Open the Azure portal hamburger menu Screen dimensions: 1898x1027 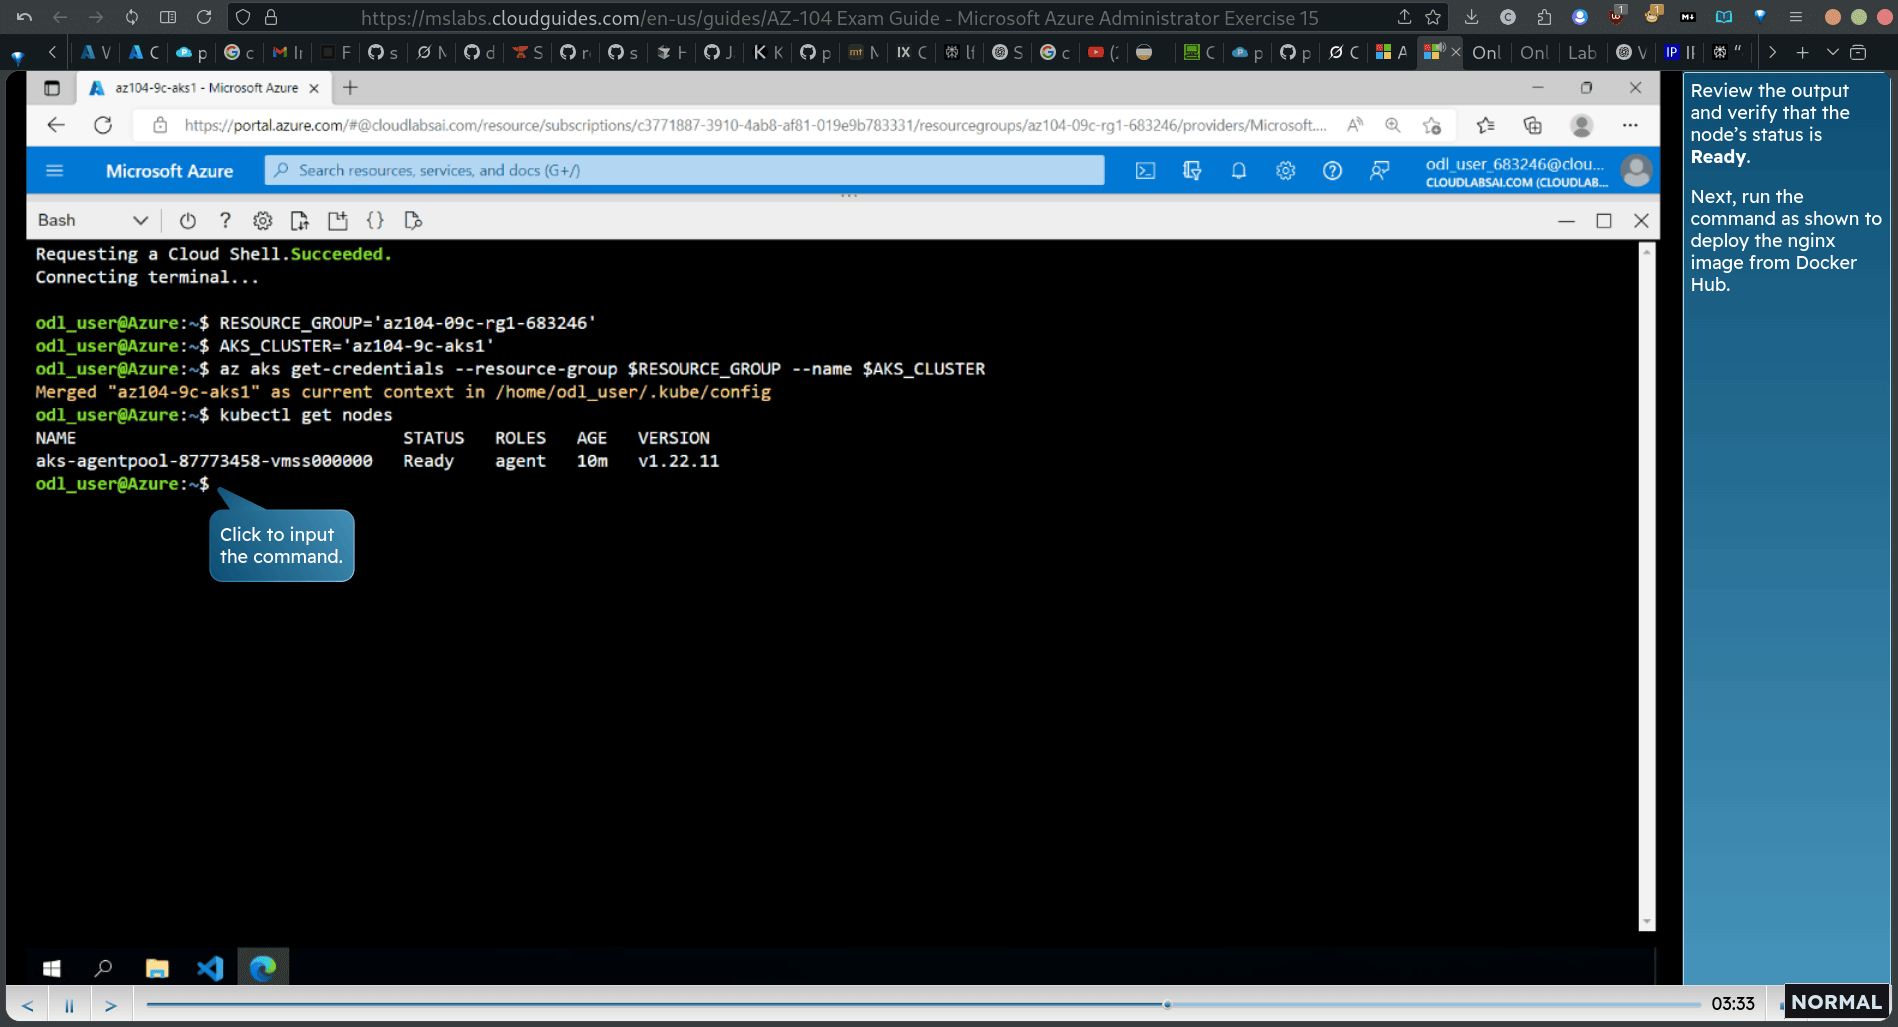coord(55,171)
